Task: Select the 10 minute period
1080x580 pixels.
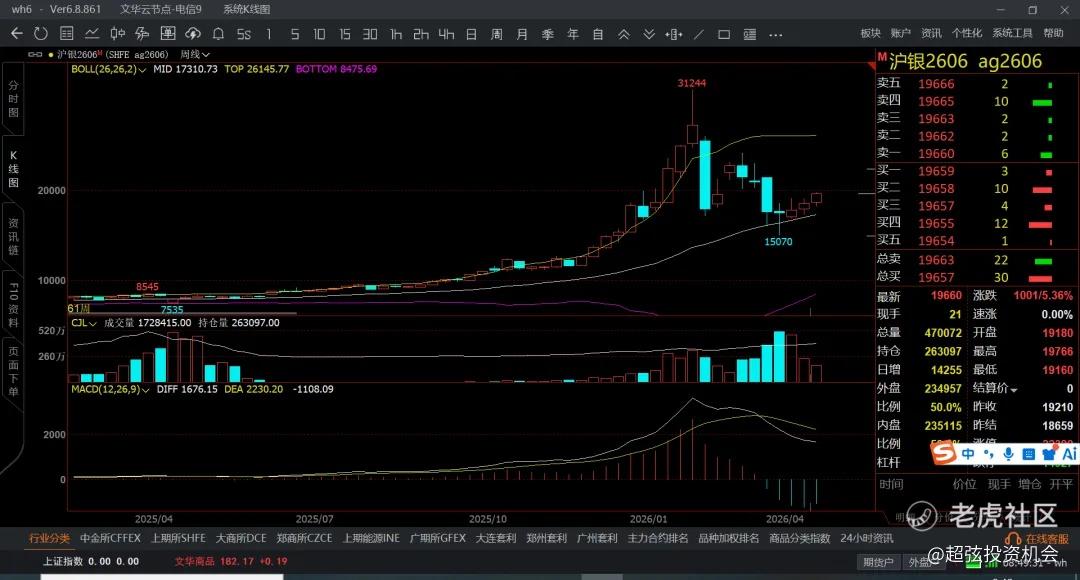Action: (x=319, y=34)
